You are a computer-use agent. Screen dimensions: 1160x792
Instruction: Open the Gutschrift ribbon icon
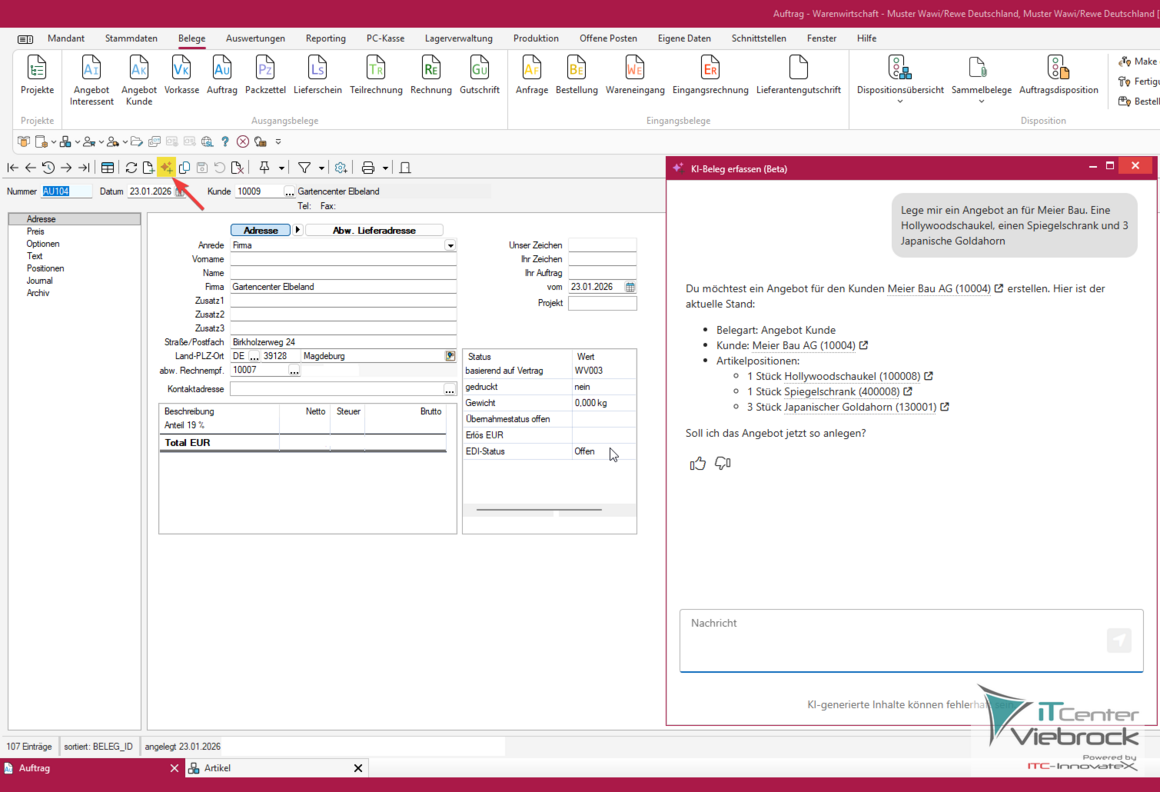479,75
